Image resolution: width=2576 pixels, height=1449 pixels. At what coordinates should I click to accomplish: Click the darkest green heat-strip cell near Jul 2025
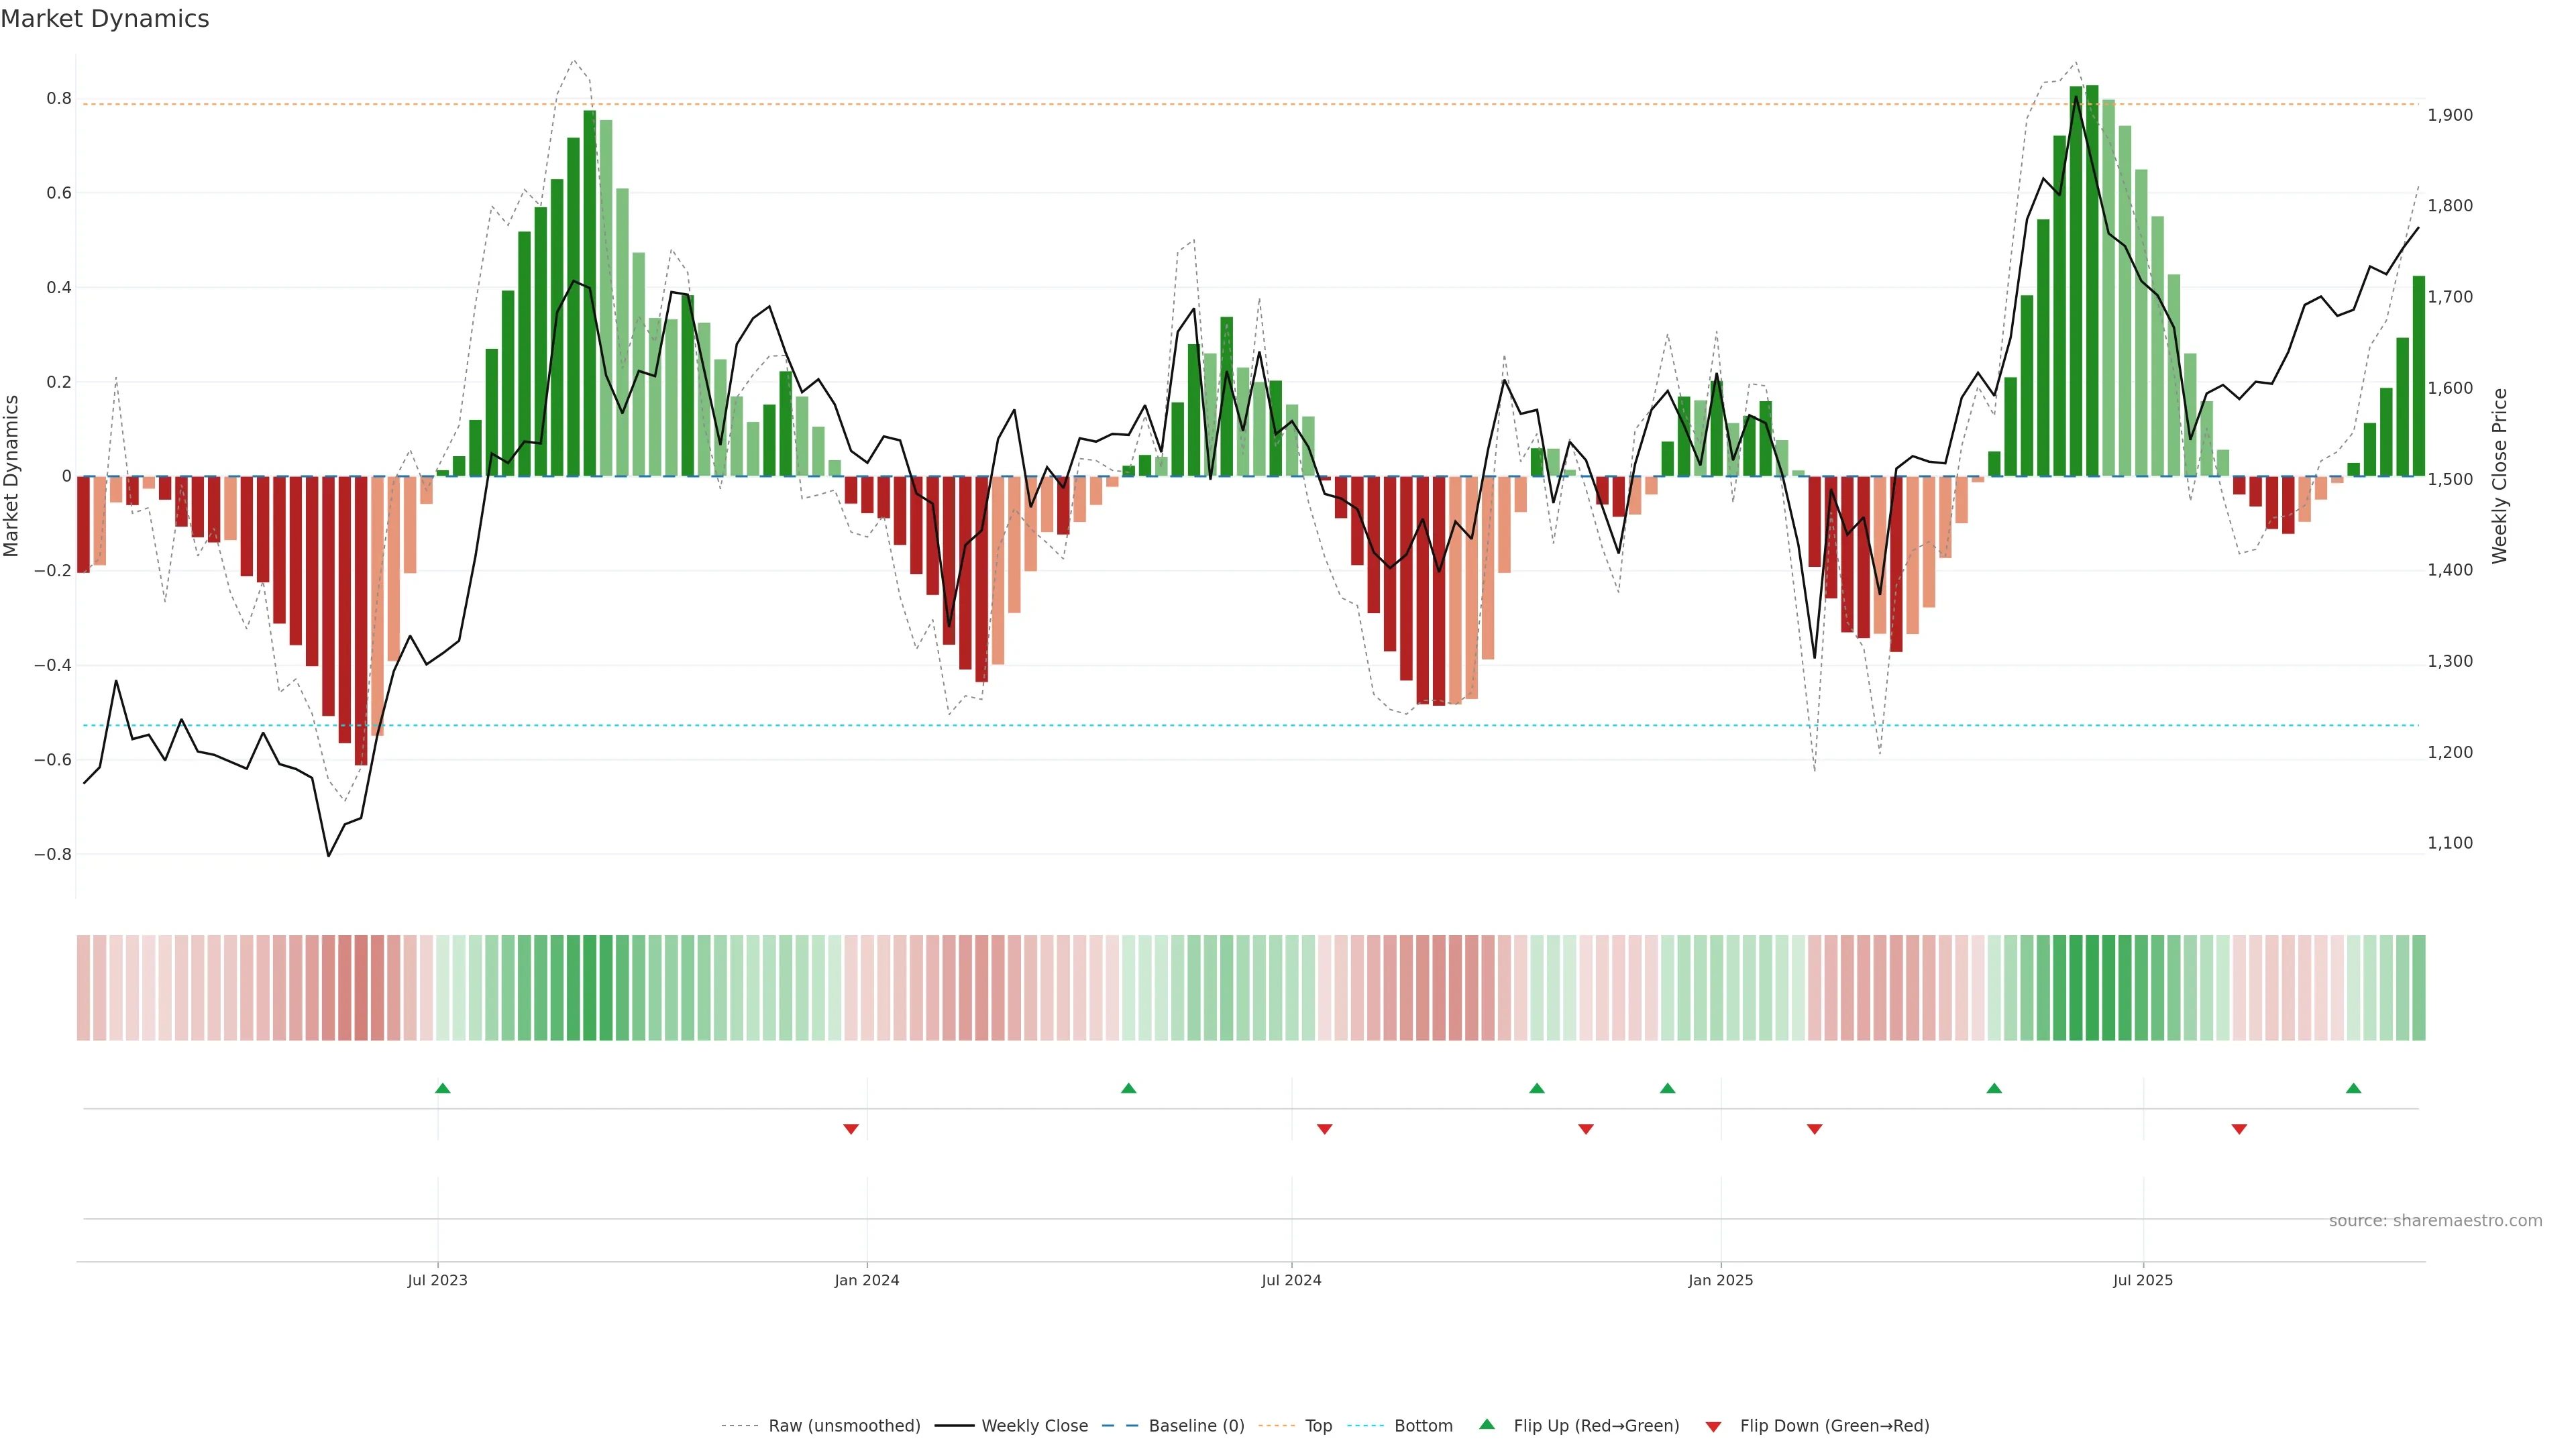tap(2092, 988)
